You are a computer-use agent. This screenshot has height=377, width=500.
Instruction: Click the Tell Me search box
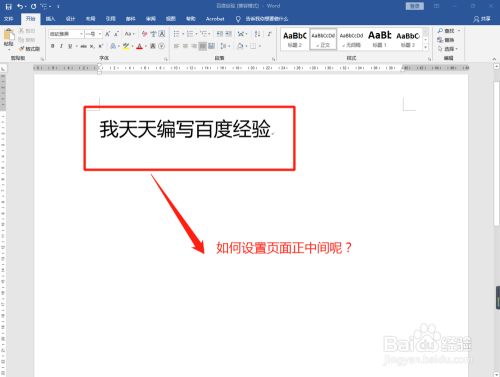(x=262, y=19)
